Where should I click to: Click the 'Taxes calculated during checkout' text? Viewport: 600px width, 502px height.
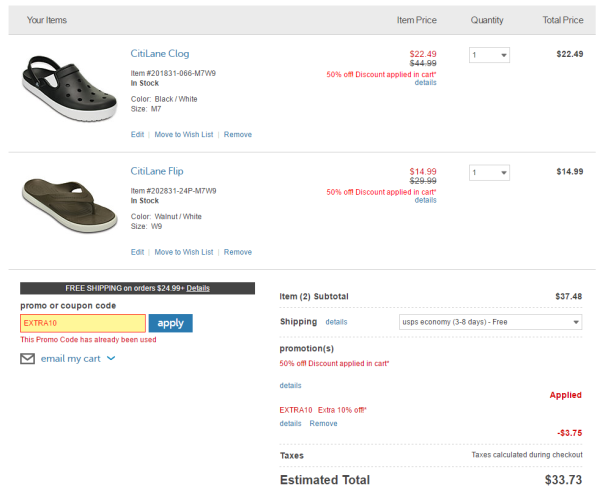click(x=527, y=455)
